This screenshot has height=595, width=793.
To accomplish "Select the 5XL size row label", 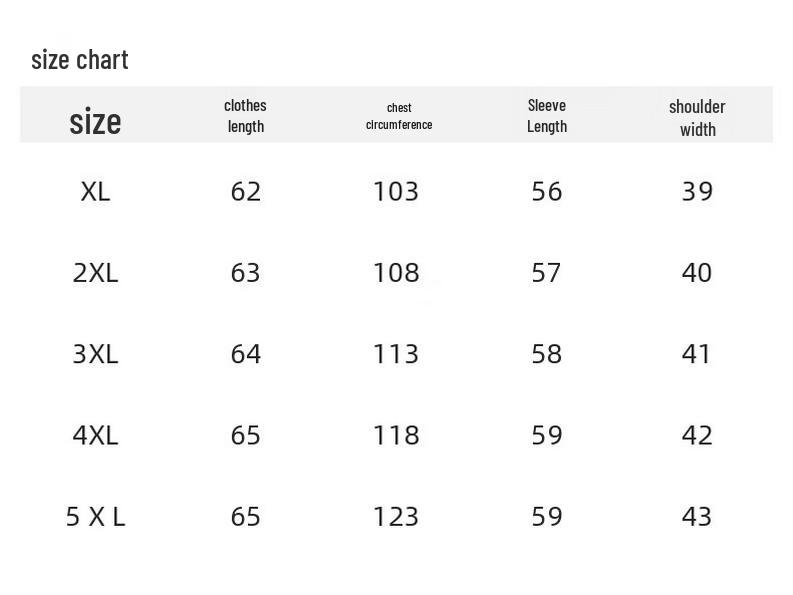I will point(95,516).
